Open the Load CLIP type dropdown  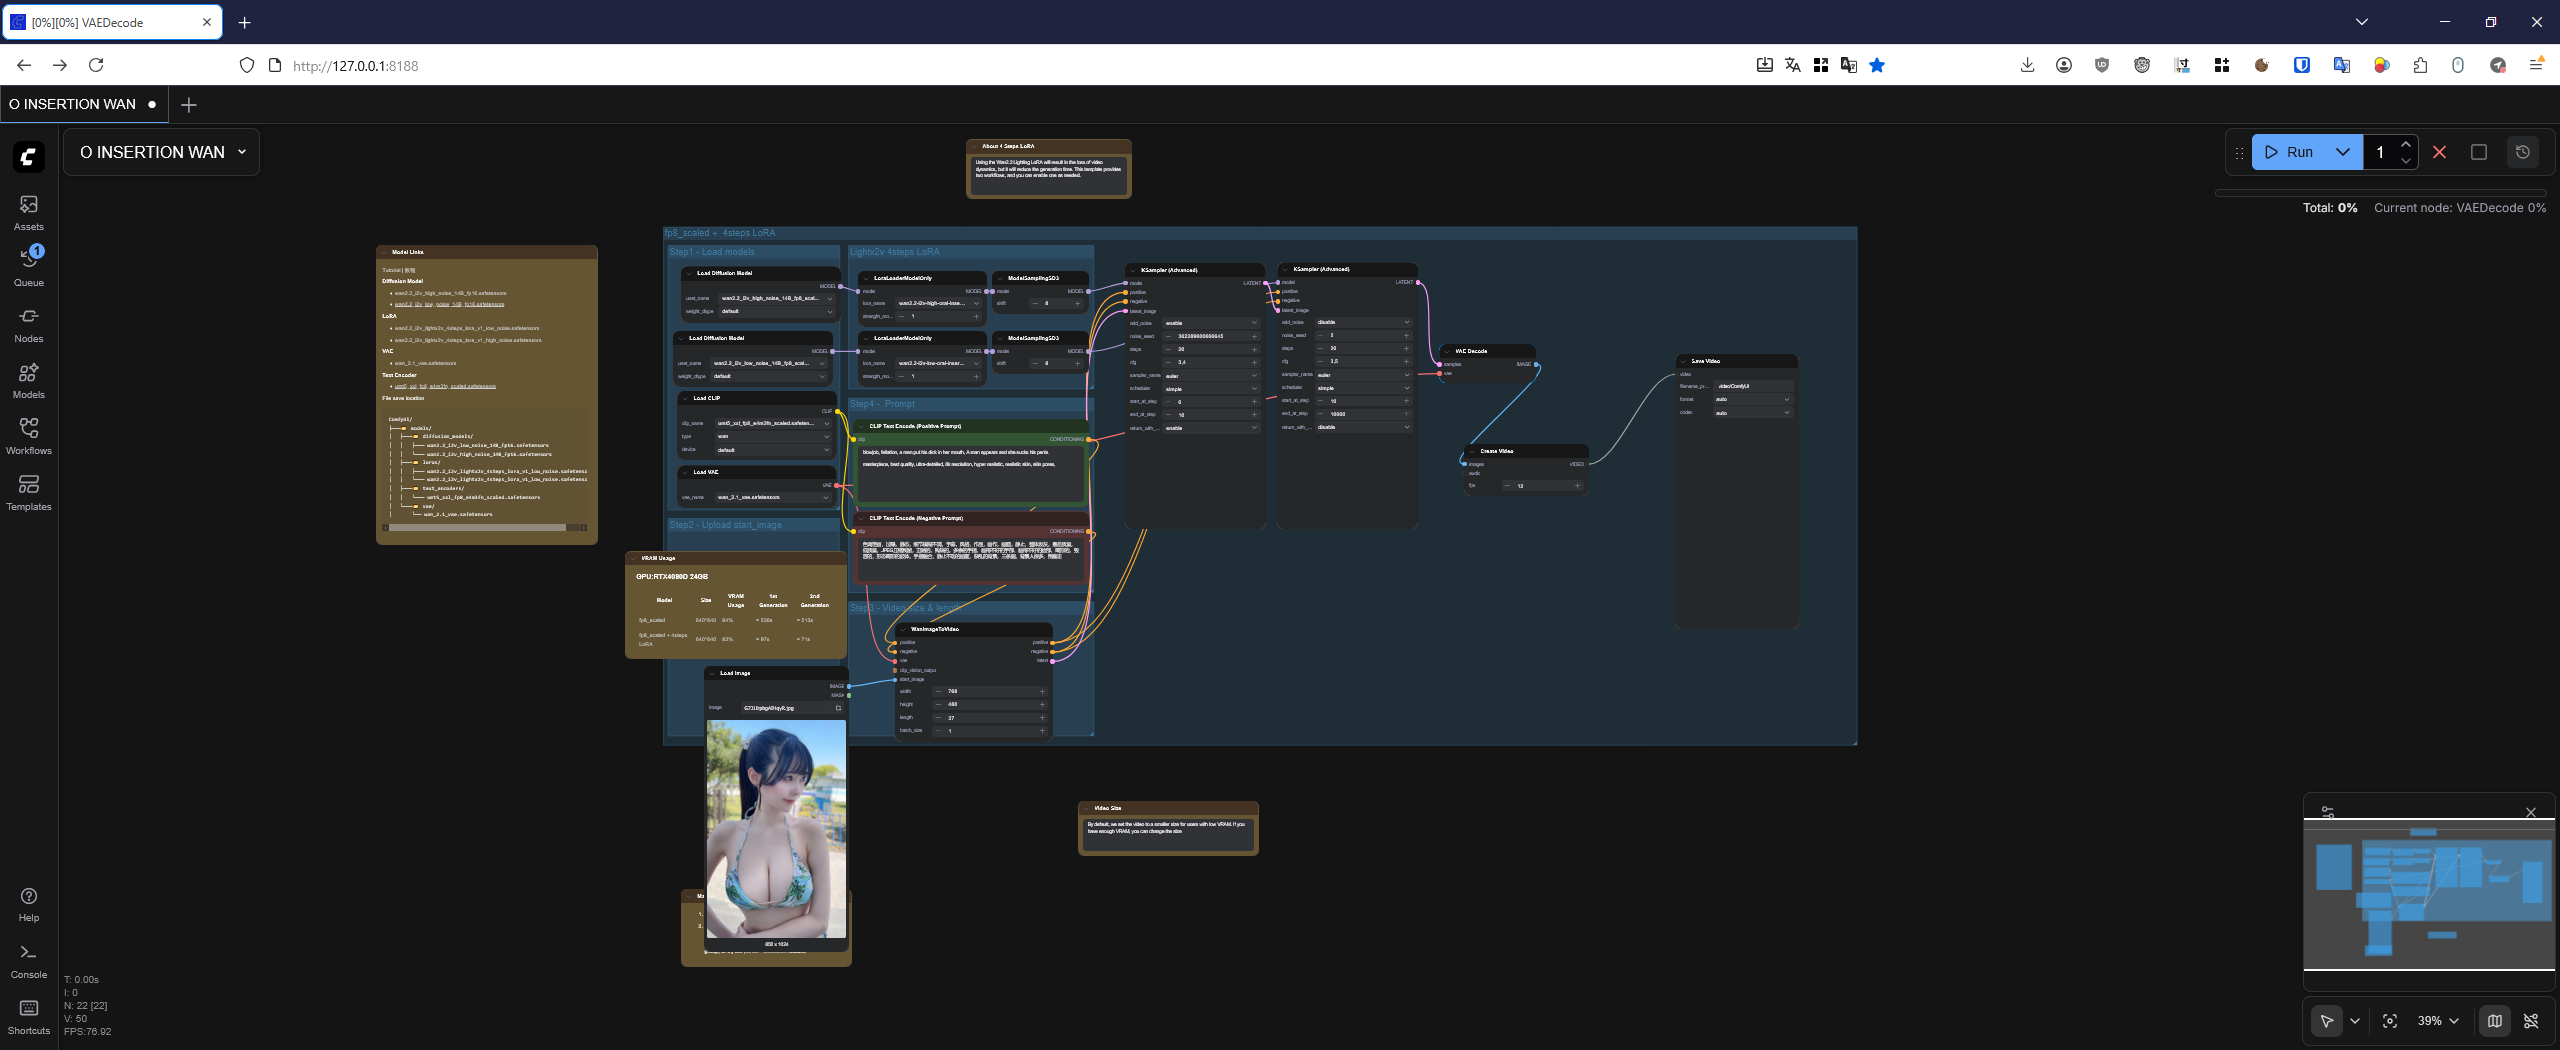tap(772, 436)
